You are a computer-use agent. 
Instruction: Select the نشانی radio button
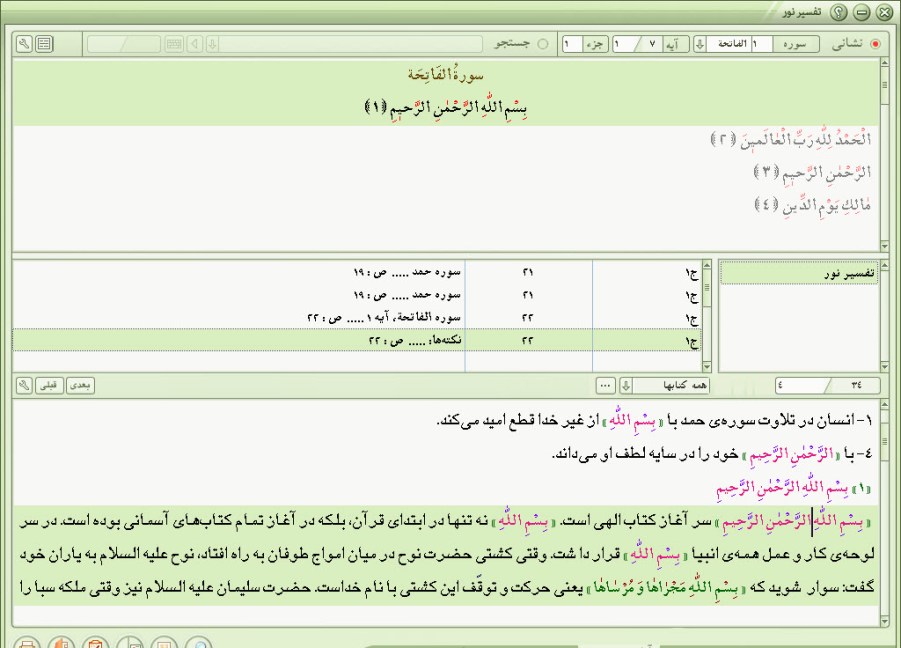coord(876,44)
